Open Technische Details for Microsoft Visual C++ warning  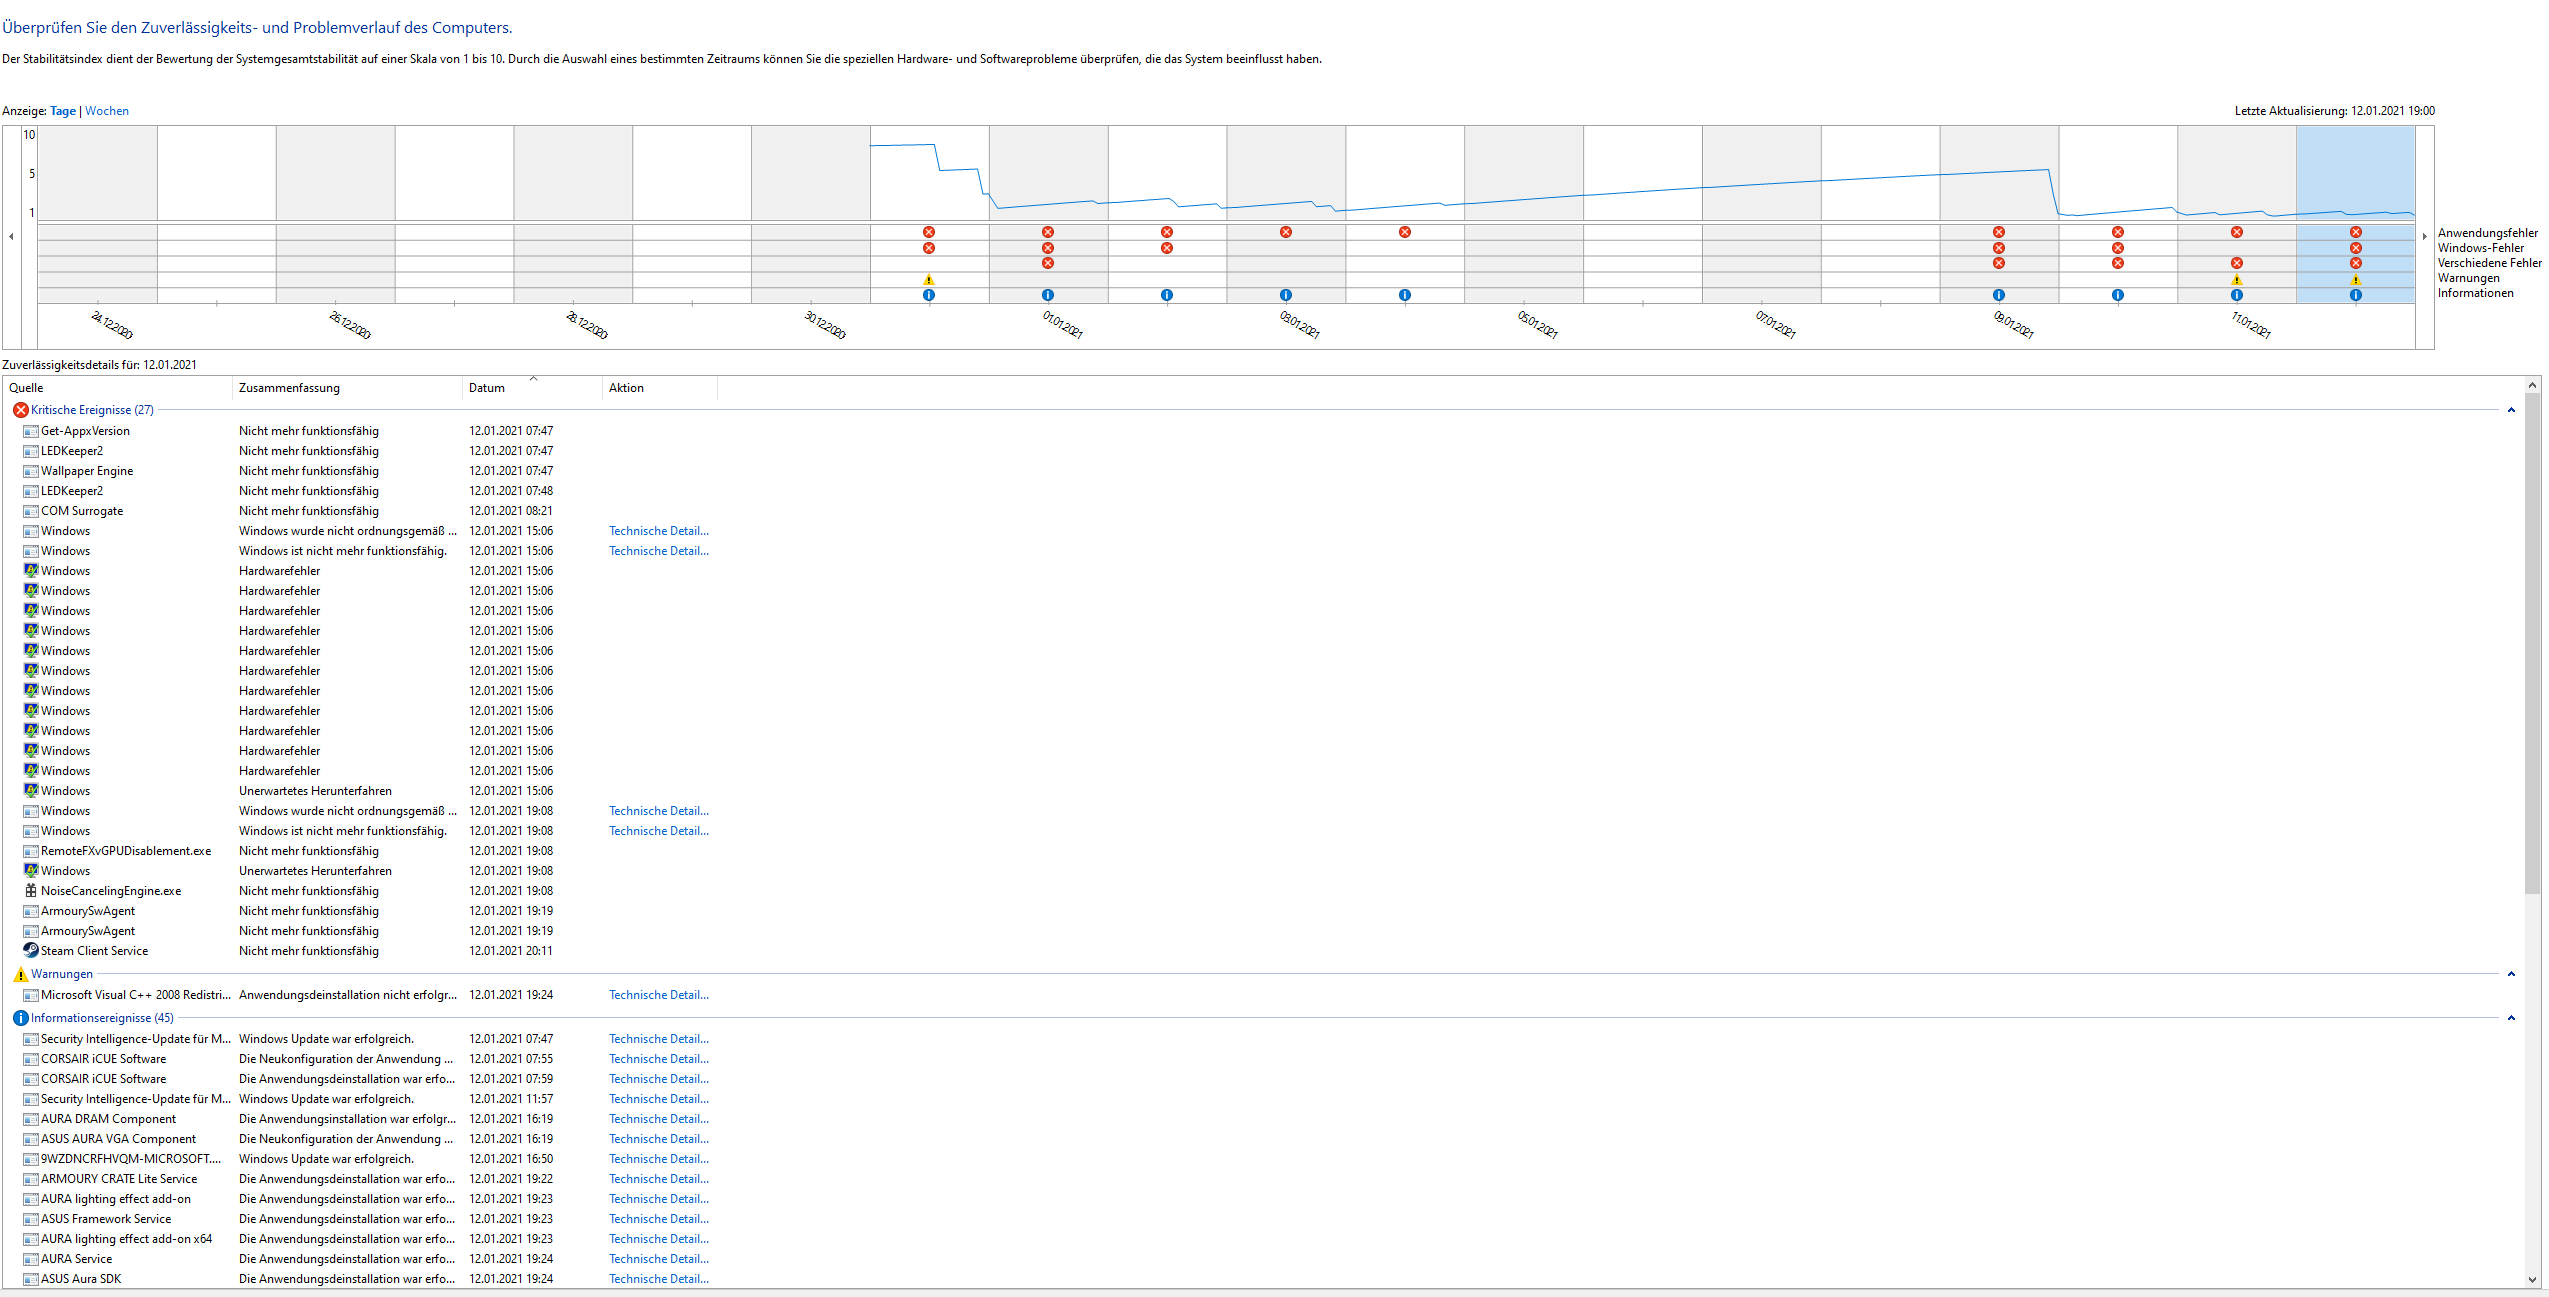click(x=658, y=995)
